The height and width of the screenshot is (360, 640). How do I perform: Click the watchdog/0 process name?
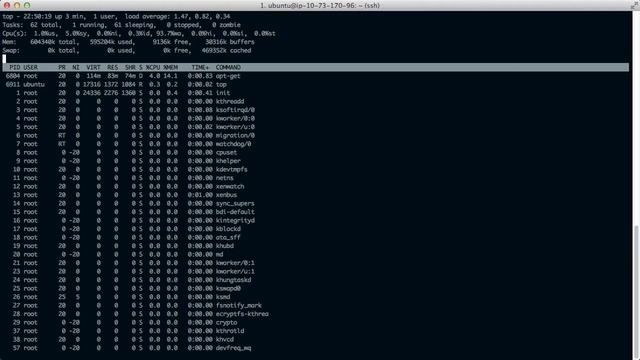pyautogui.click(x=233, y=144)
